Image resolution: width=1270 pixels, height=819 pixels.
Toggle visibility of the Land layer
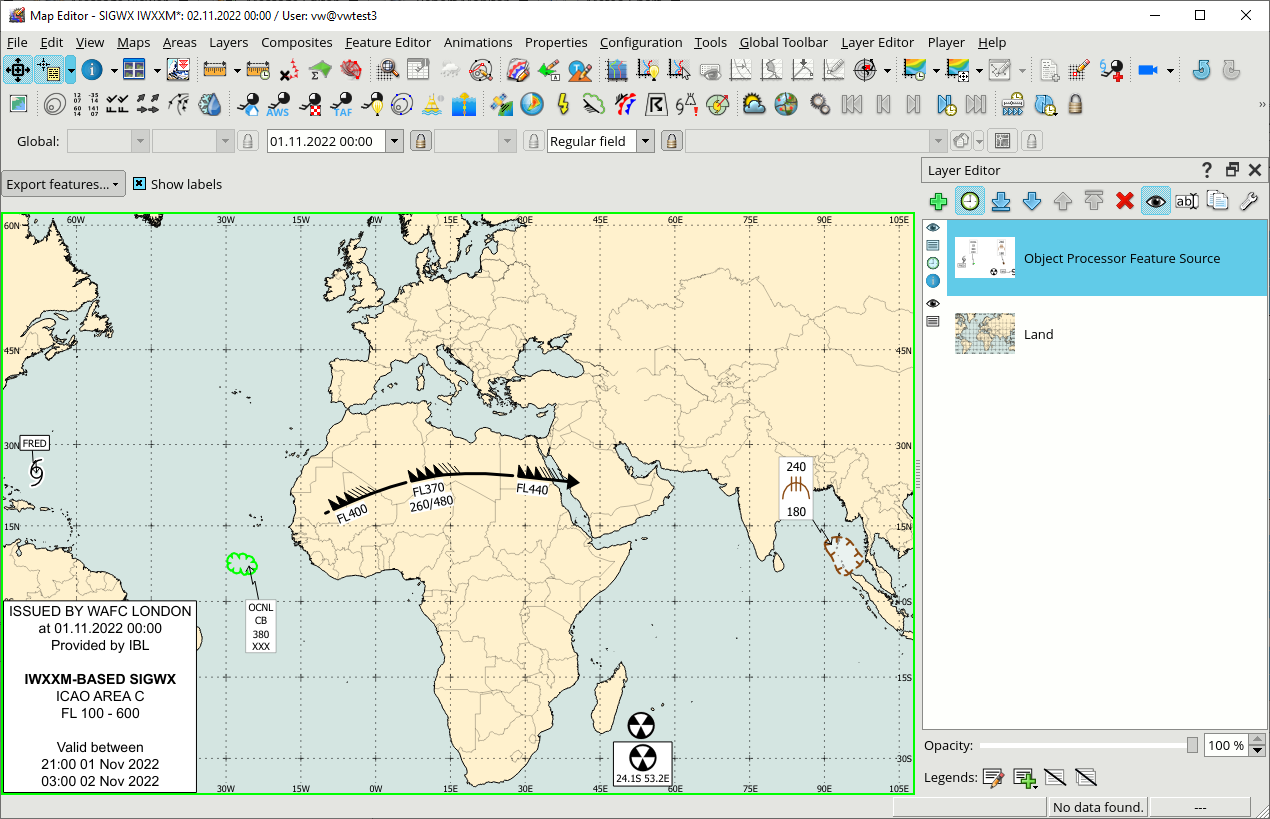pyautogui.click(x=933, y=303)
